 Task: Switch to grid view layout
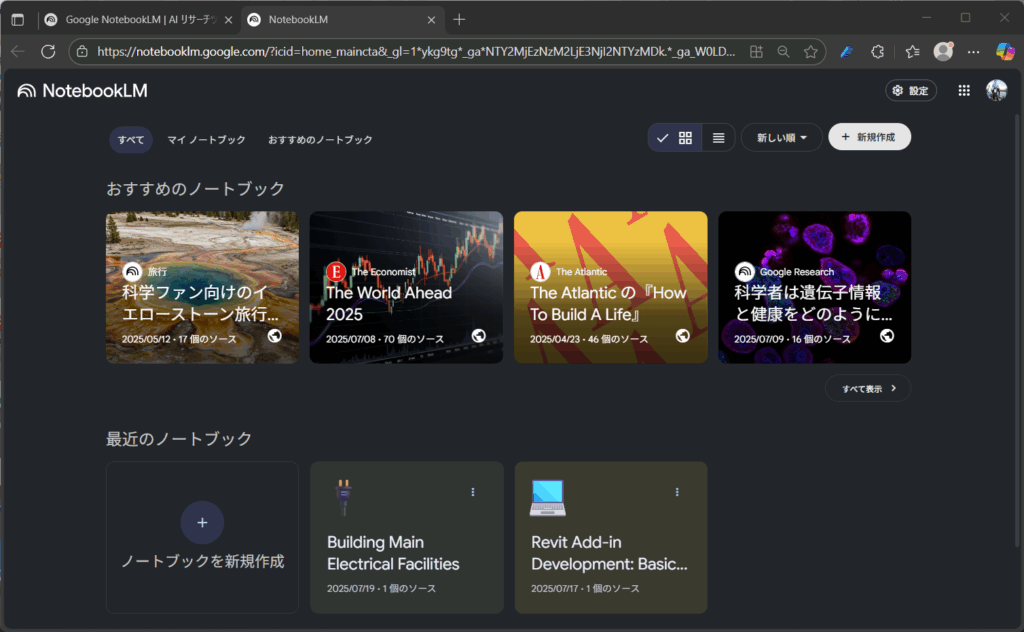click(x=685, y=138)
